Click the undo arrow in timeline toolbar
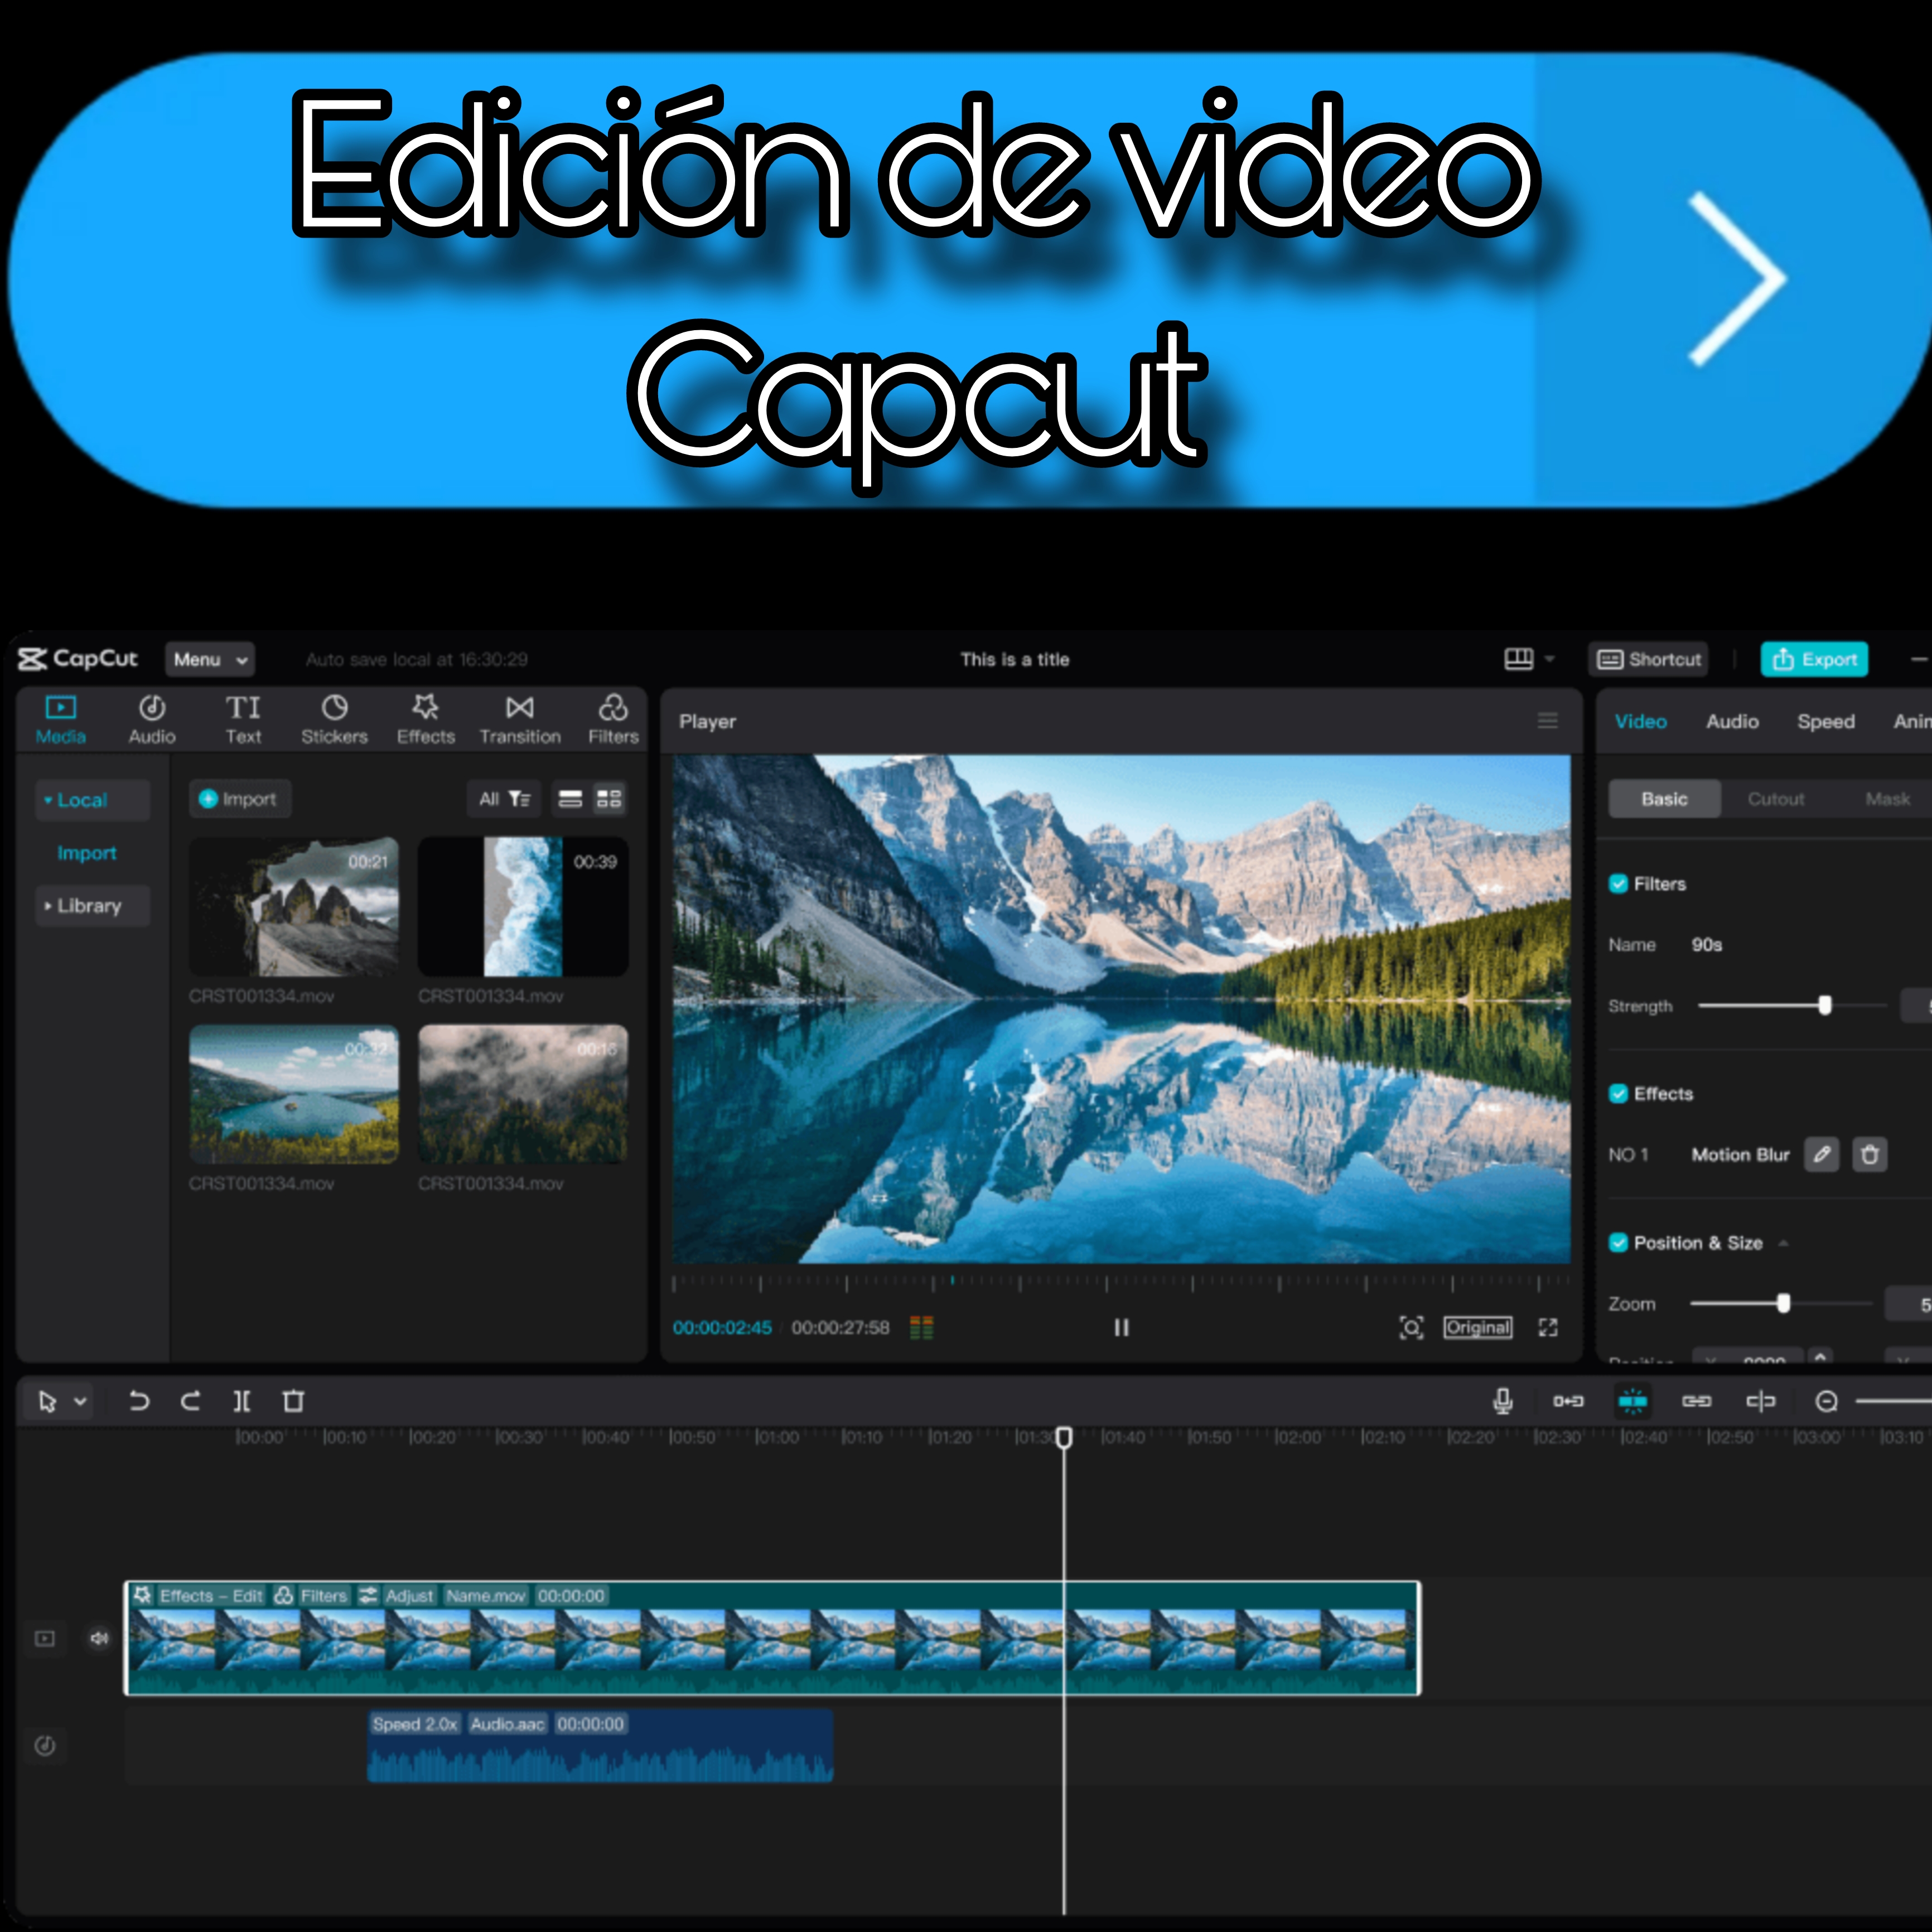 click(139, 1401)
